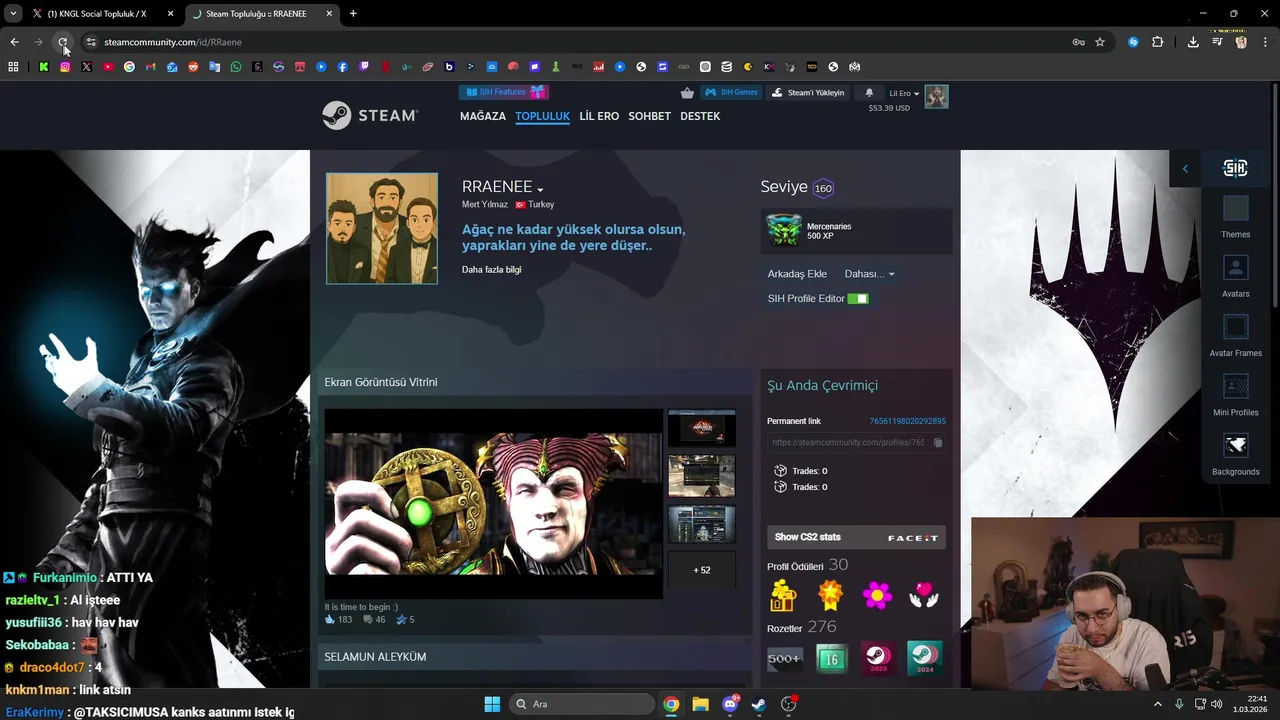Open the 500+ badge
This screenshot has height=720, width=1280.
click(x=784, y=658)
